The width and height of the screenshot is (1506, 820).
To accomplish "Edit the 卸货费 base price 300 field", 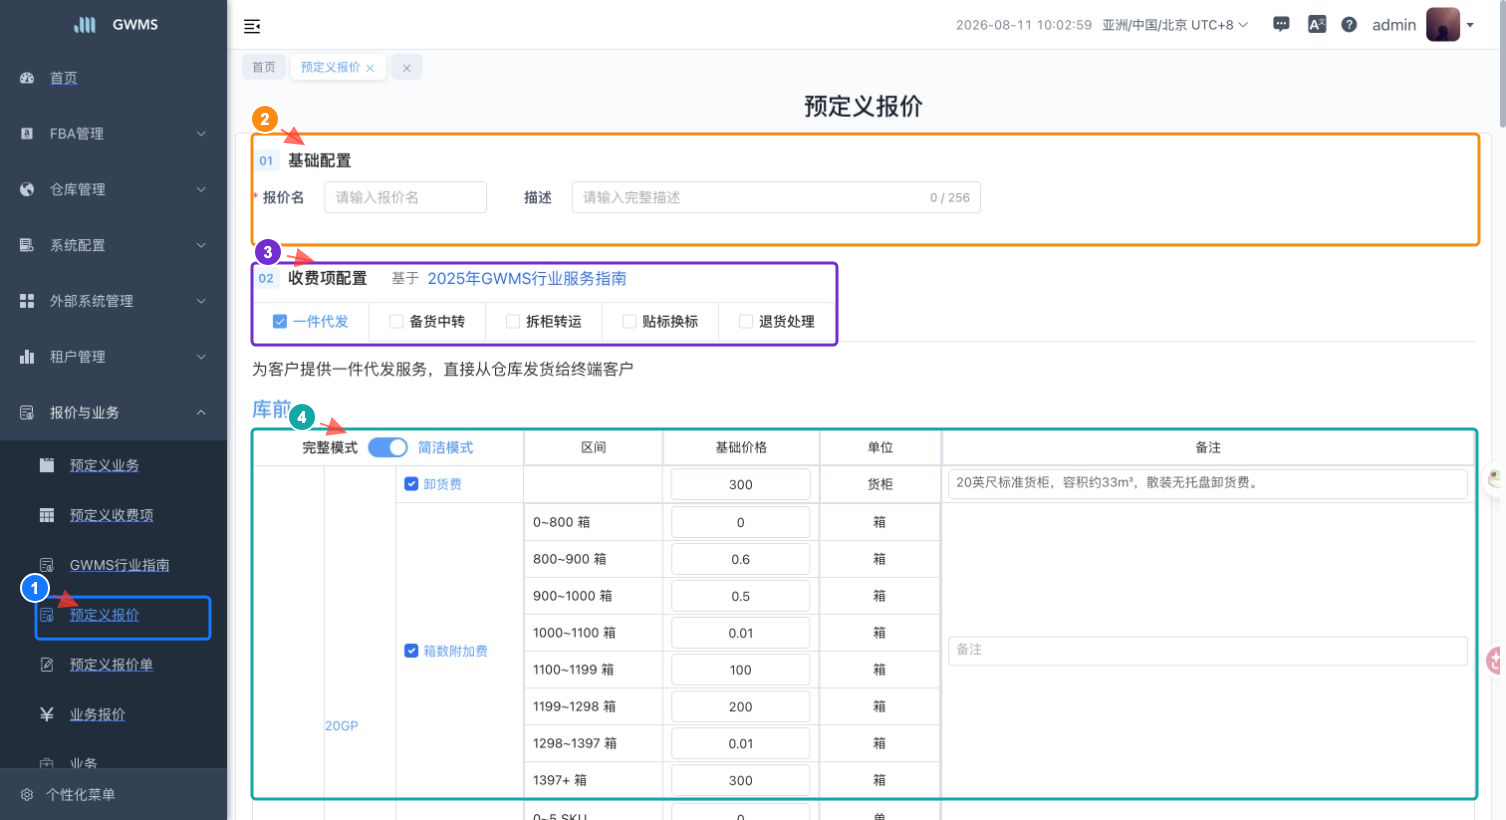I will 741,484.
